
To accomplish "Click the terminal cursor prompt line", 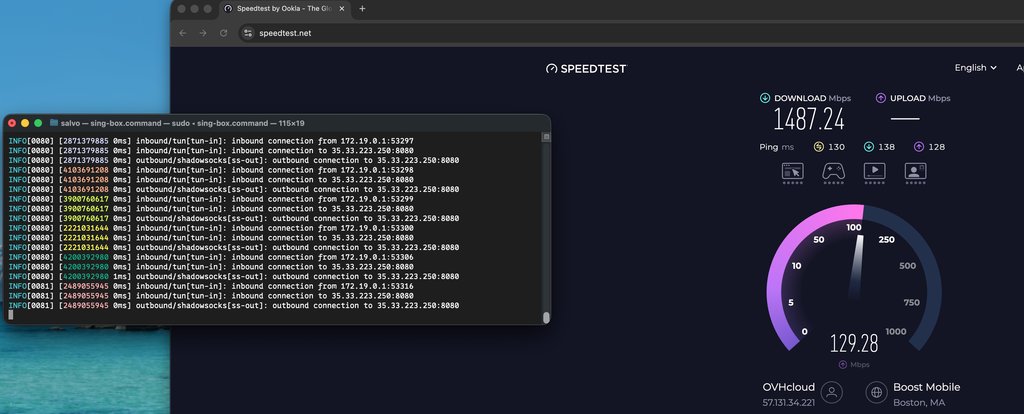I will pyautogui.click(x=11, y=315).
